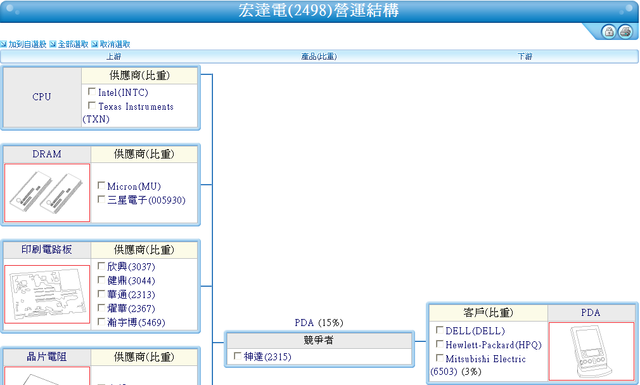Click the 印刷電路板 circuit board thumbnail
The height and width of the screenshot is (385, 640).
pos(47,294)
